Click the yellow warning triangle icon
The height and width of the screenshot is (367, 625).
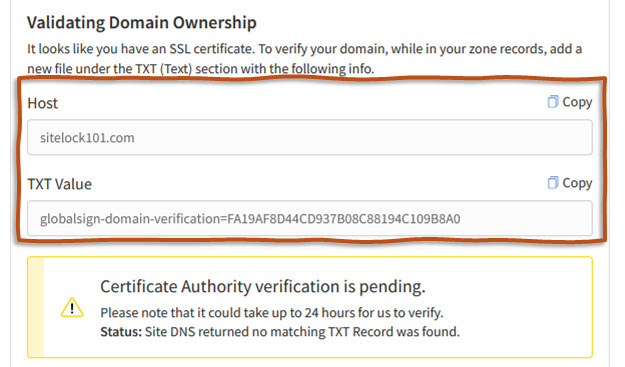point(72,308)
